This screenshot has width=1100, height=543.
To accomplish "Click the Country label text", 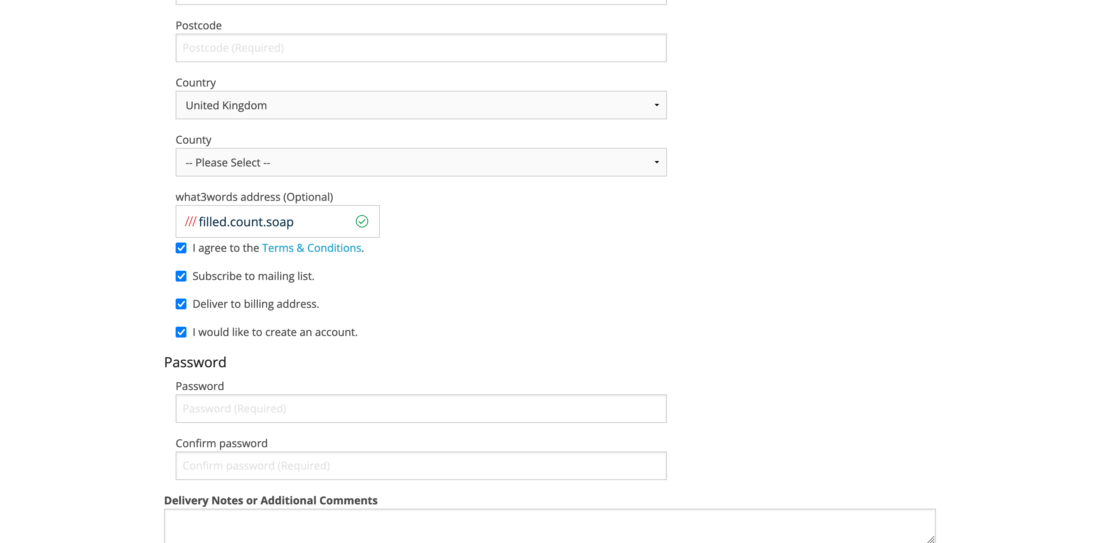I will [196, 82].
